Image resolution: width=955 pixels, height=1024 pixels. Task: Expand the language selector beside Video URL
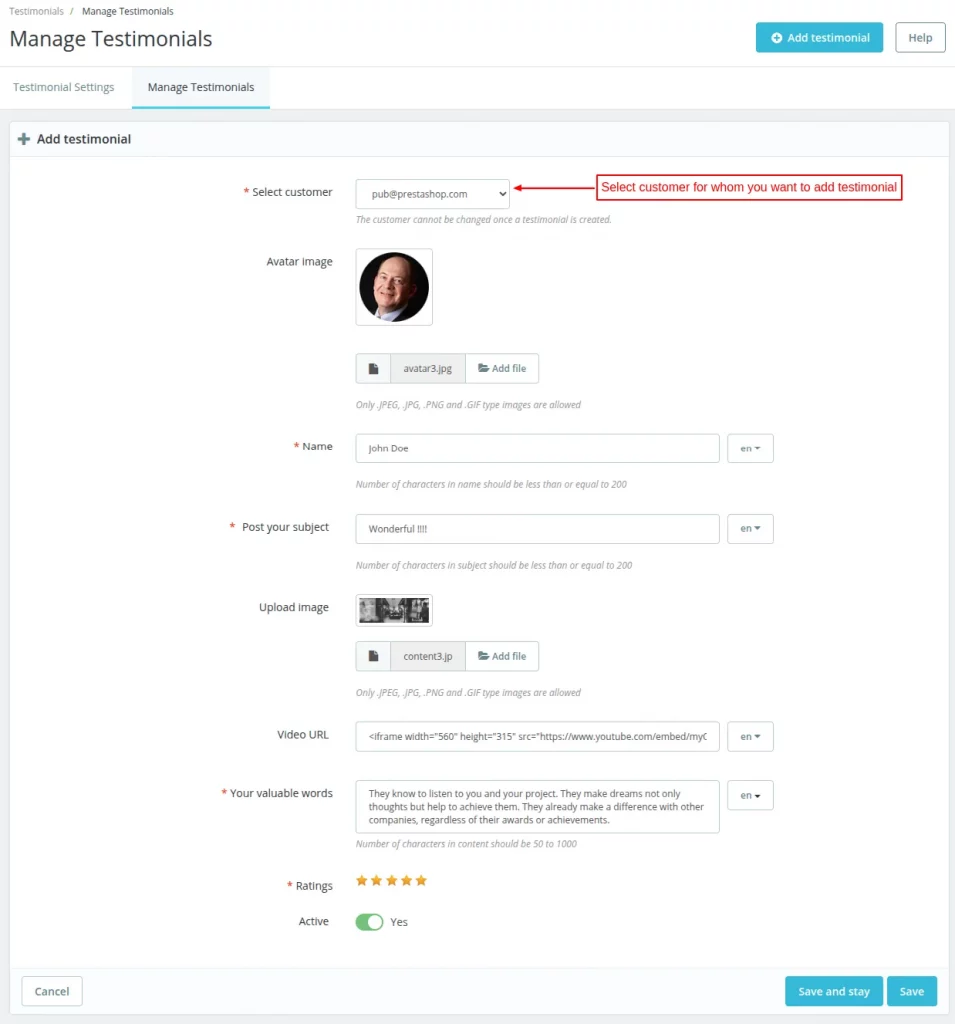coord(750,737)
